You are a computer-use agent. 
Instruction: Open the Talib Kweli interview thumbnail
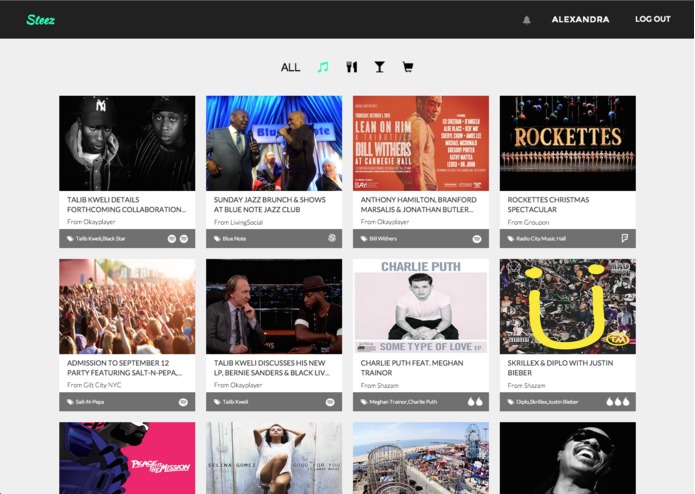[274, 307]
